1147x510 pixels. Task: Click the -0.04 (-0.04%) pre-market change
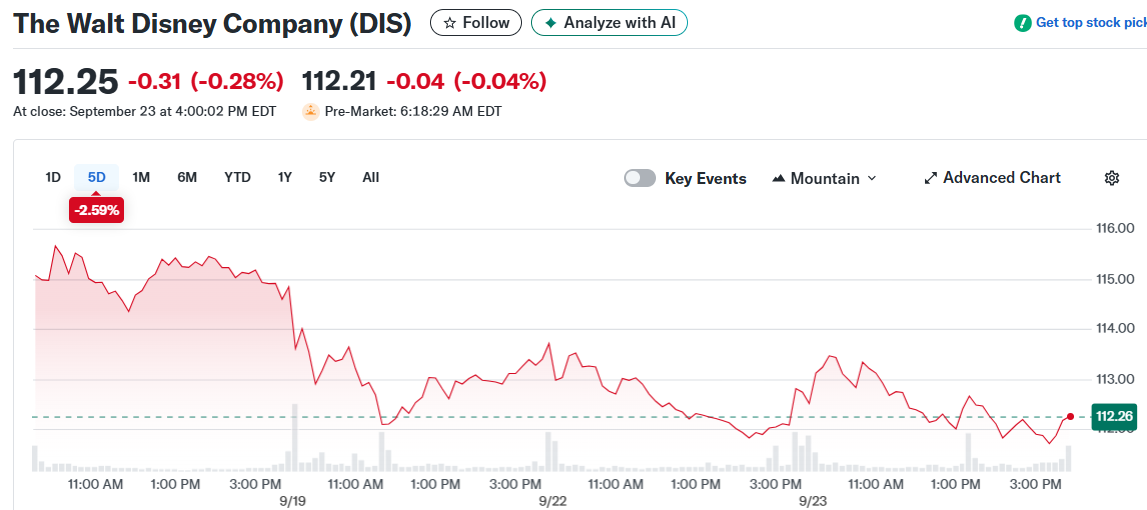point(466,81)
